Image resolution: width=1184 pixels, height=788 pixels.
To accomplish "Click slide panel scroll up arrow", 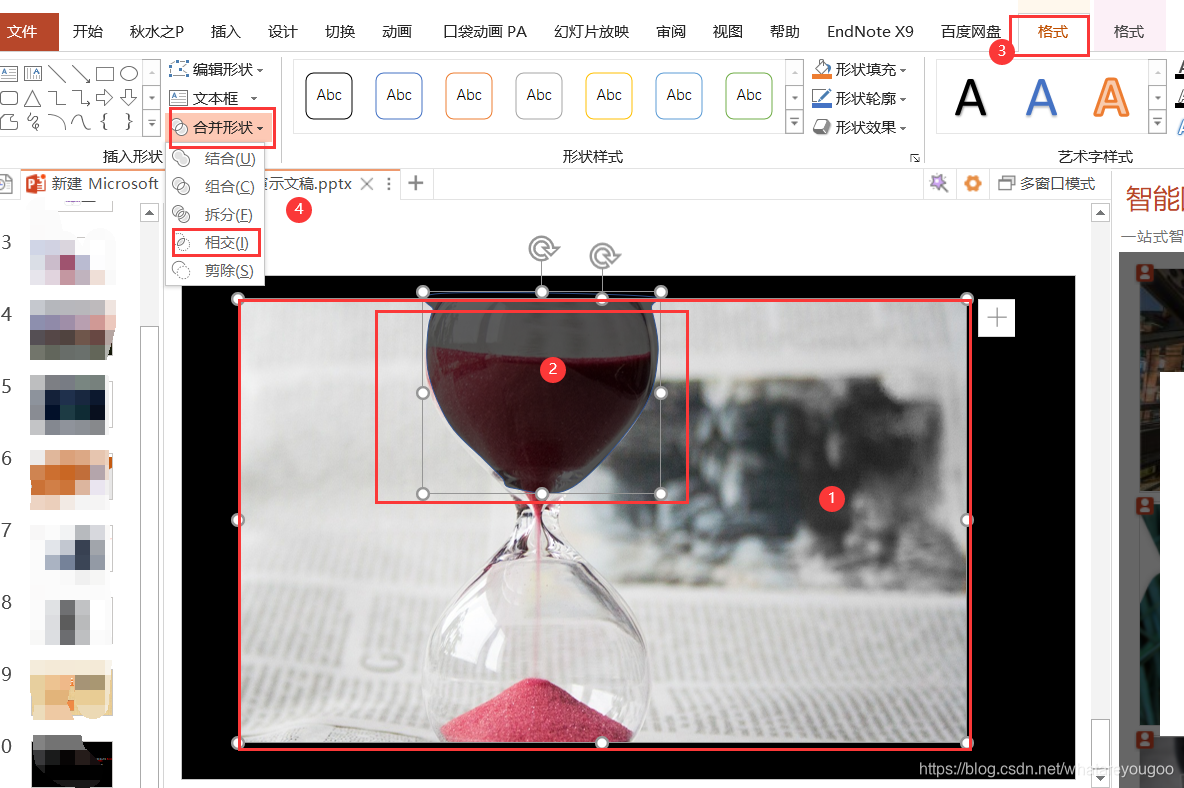I will tap(150, 214).
